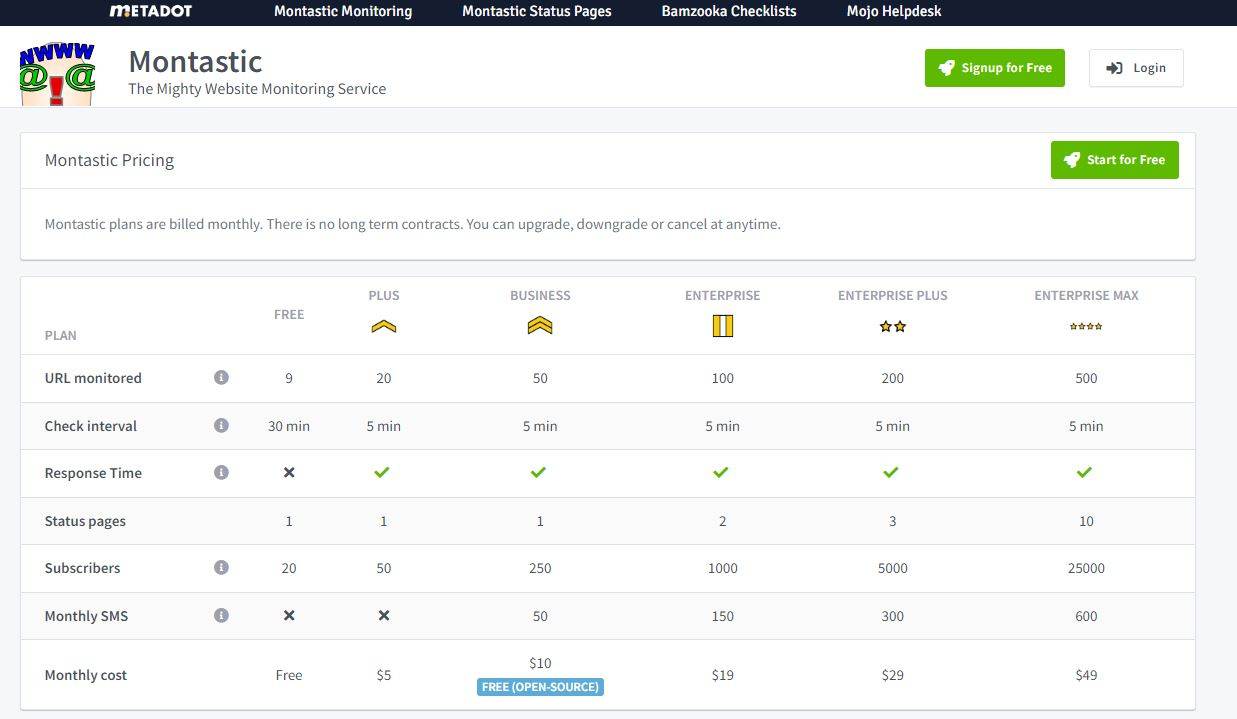
Task: Open Montastic Status Pages nav item
Action: click(537, 11)
